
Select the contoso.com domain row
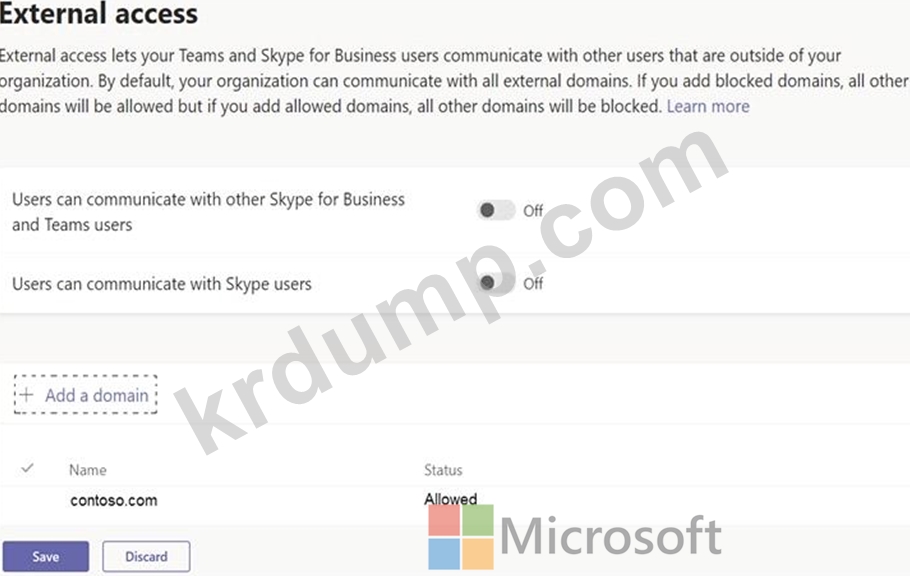[455, 500]
